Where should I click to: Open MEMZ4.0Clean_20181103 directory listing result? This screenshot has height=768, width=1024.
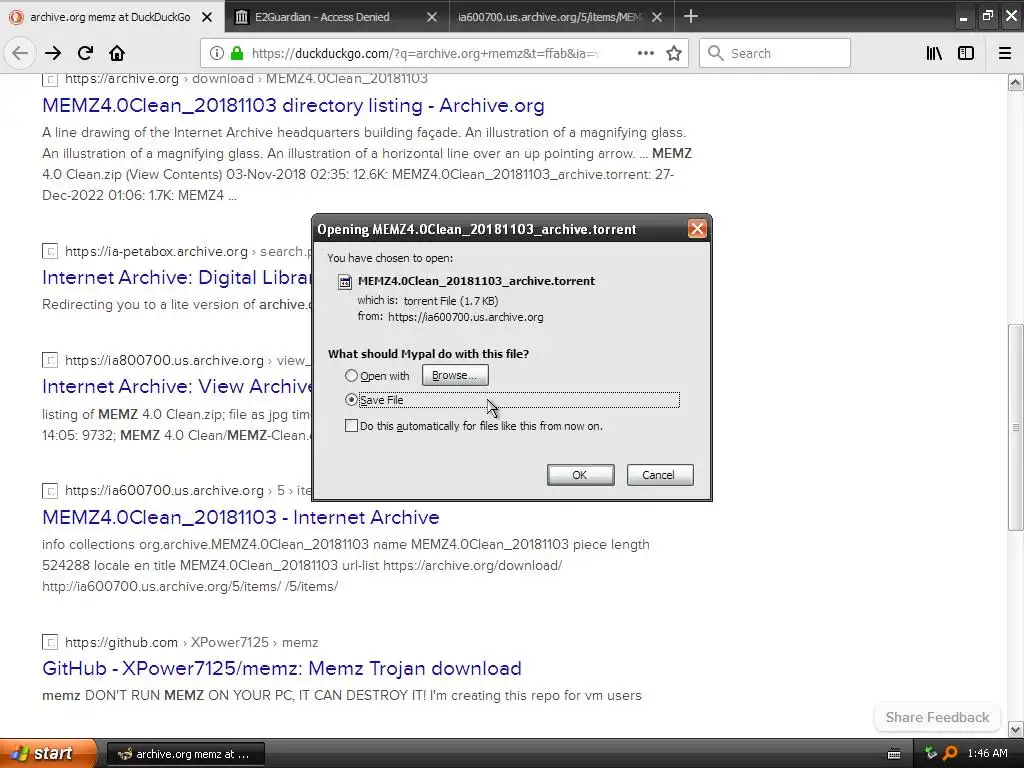click(293, 105)
